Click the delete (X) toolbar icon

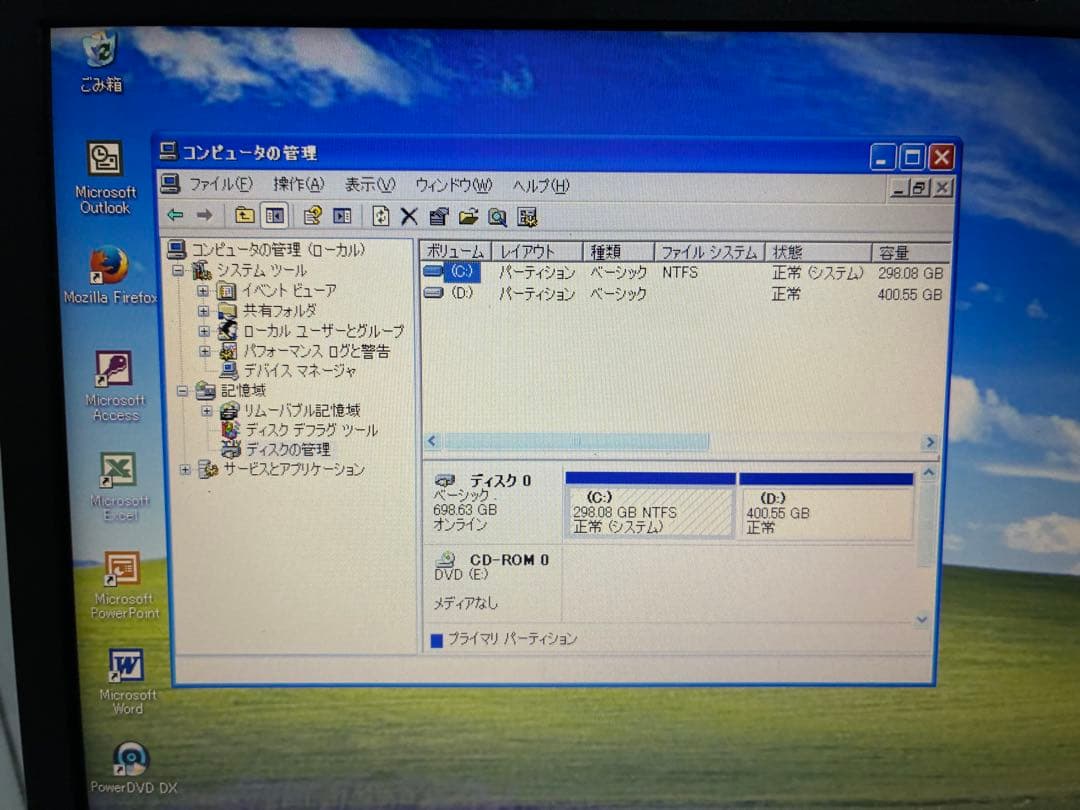(x=409, y=216)
